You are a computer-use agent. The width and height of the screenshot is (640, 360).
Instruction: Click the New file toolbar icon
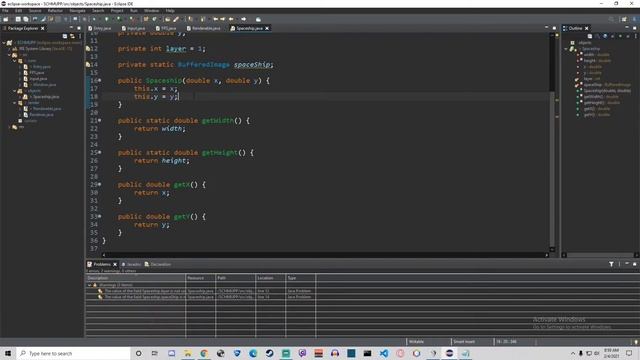(6, 19)
